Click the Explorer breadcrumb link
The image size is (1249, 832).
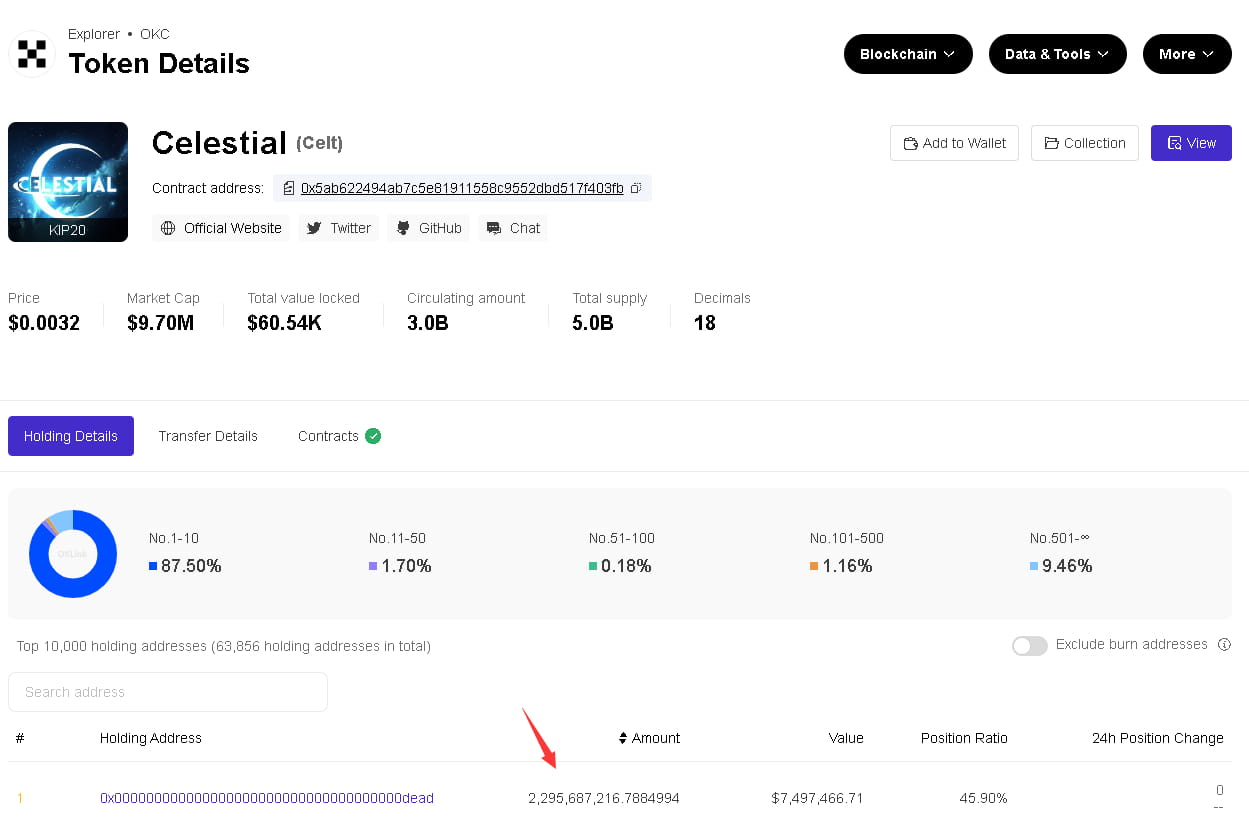94,34
